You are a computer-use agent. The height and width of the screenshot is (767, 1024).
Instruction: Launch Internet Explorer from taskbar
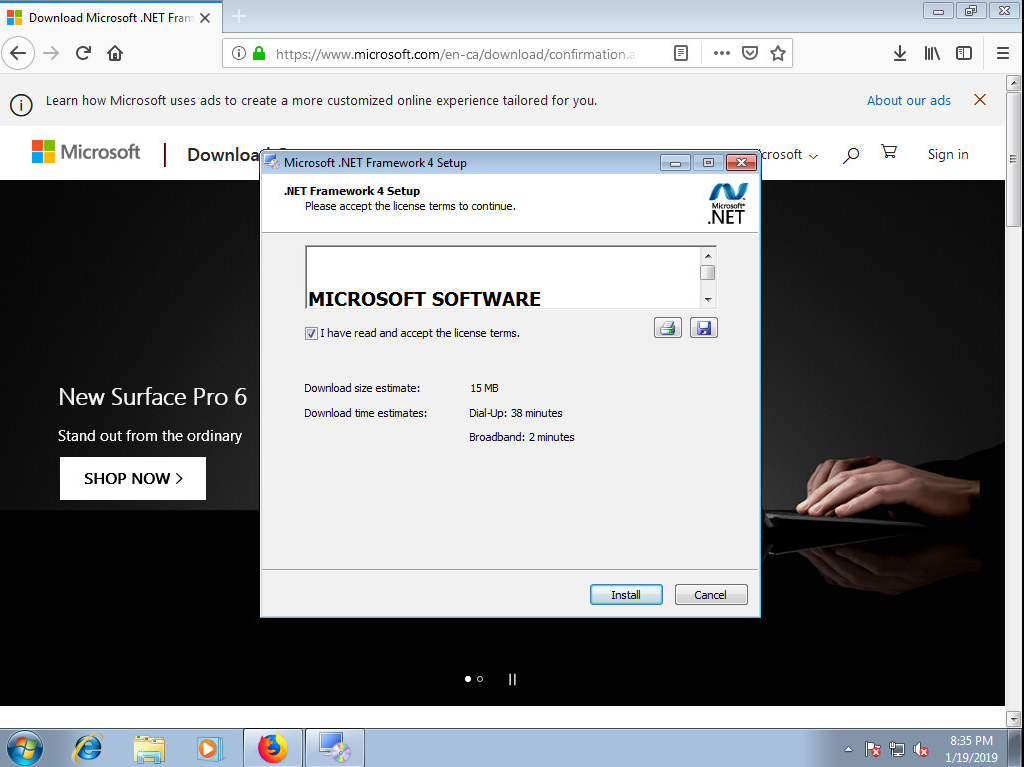coord(88,748)
